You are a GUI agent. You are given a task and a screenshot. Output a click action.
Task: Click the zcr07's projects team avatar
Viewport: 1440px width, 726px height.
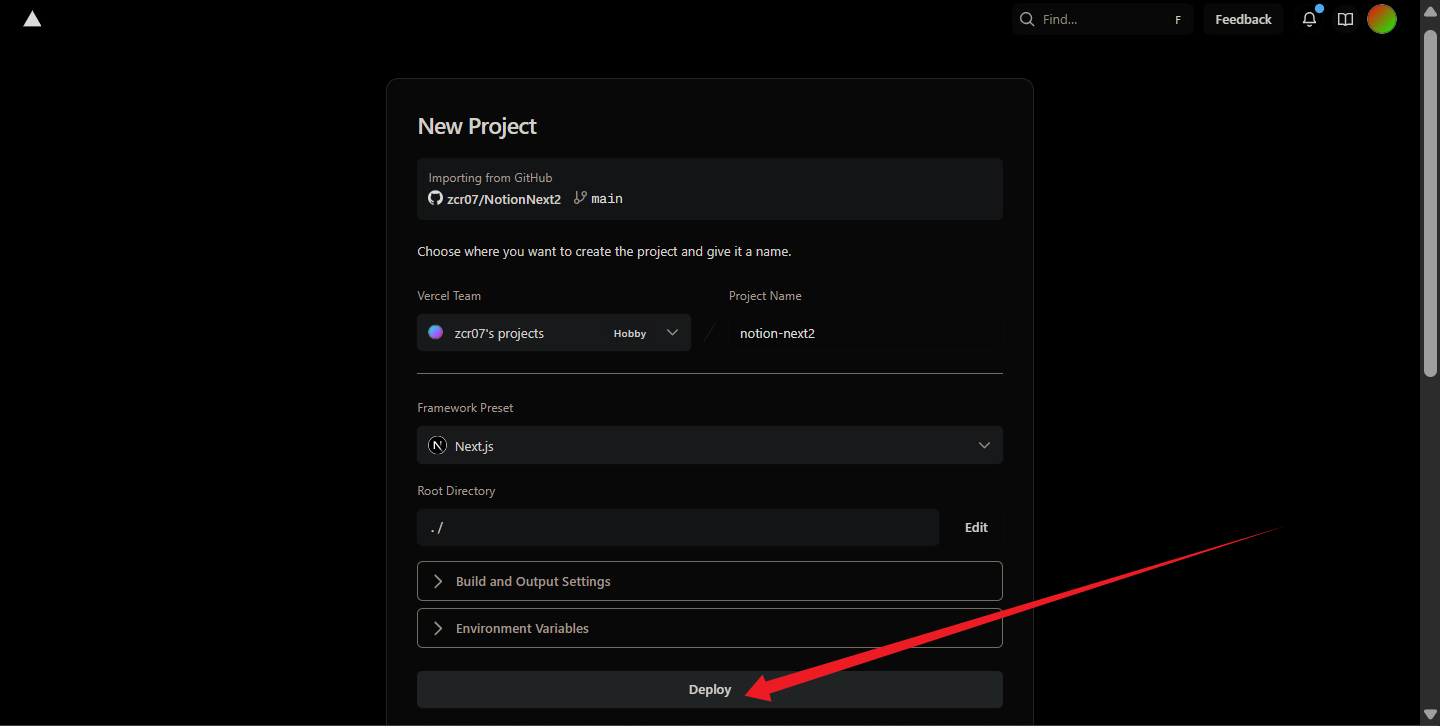[436, 333]
